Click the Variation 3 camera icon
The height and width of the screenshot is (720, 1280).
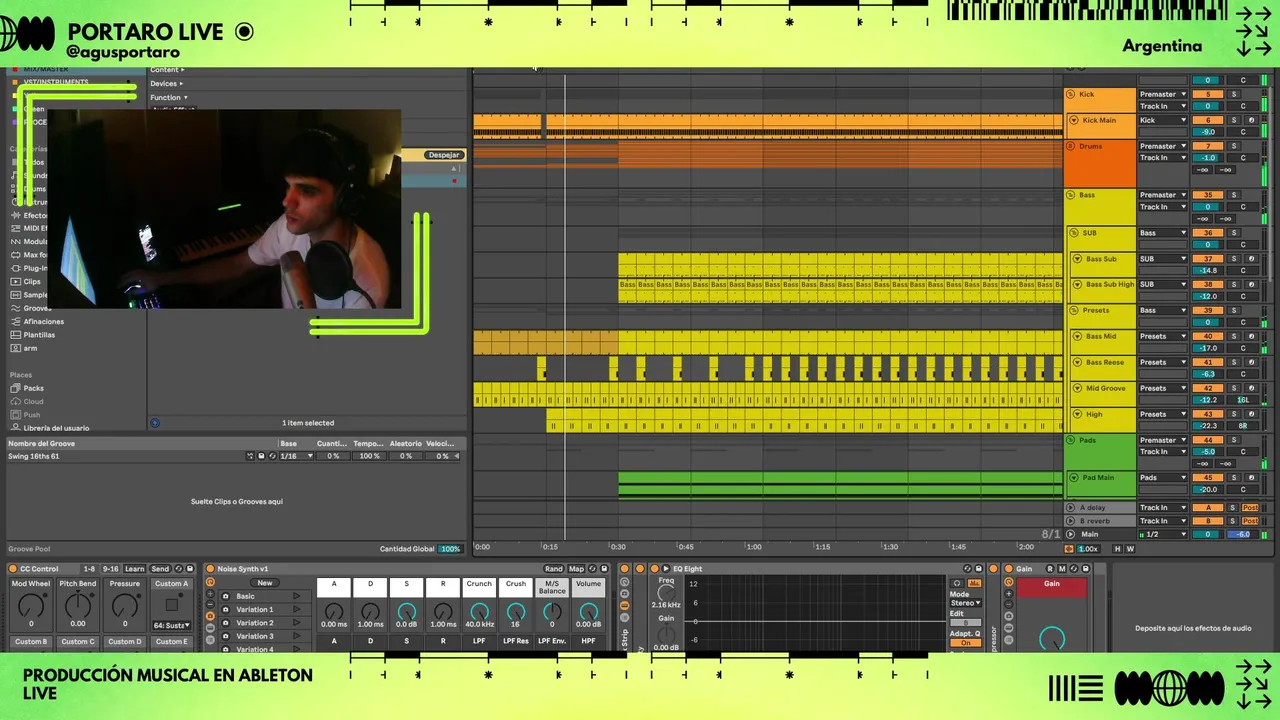click(225, 636)
